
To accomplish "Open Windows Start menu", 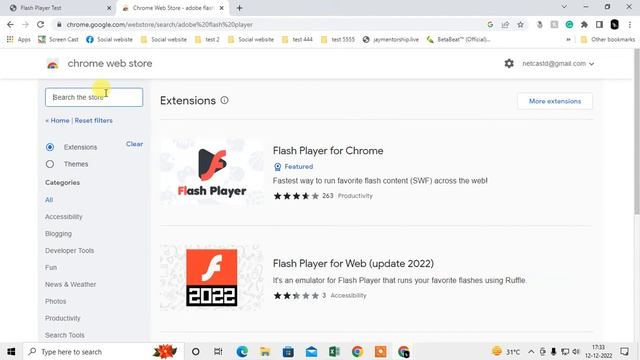I will point(11,351).
